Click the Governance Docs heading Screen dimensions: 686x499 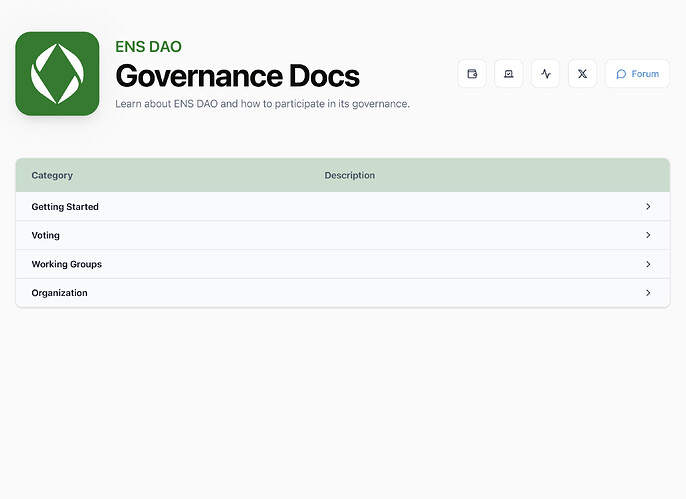pos(237,75)
